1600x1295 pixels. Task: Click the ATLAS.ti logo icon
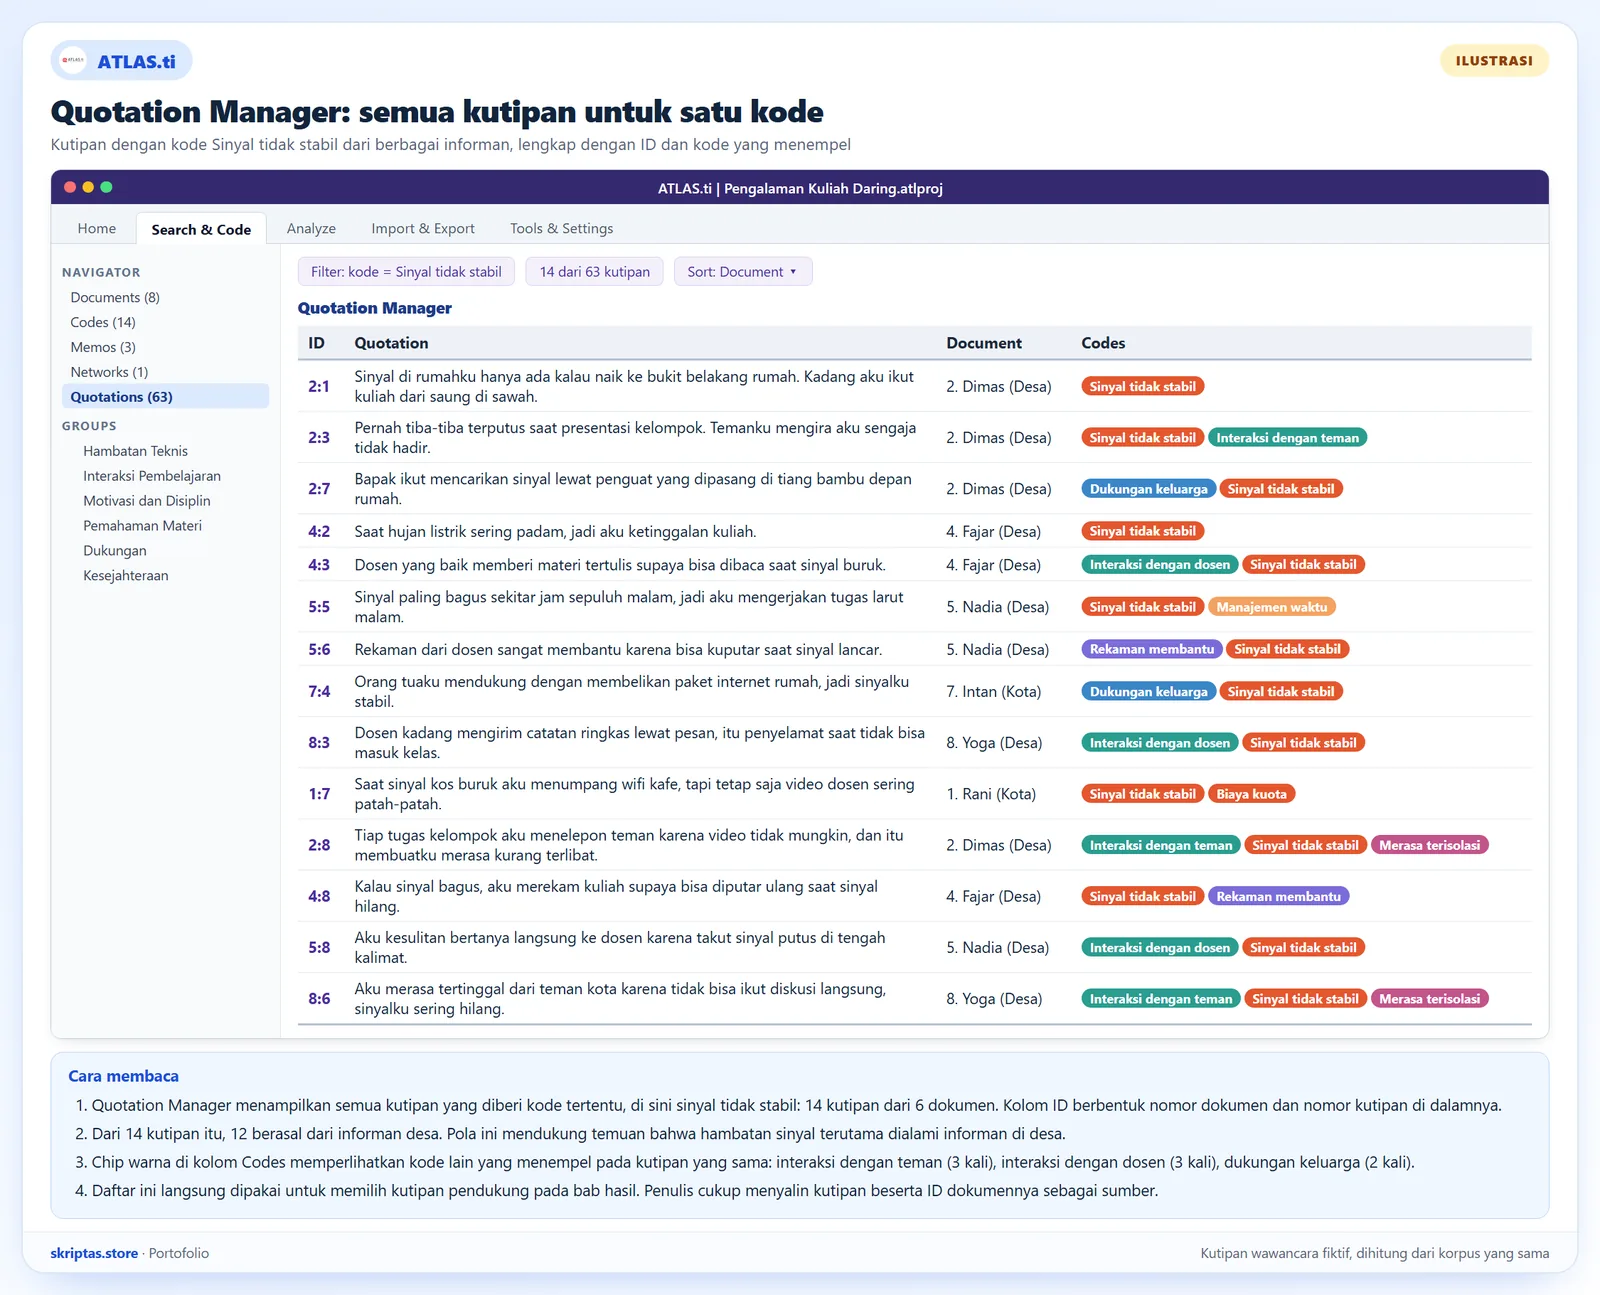point(73,60)
